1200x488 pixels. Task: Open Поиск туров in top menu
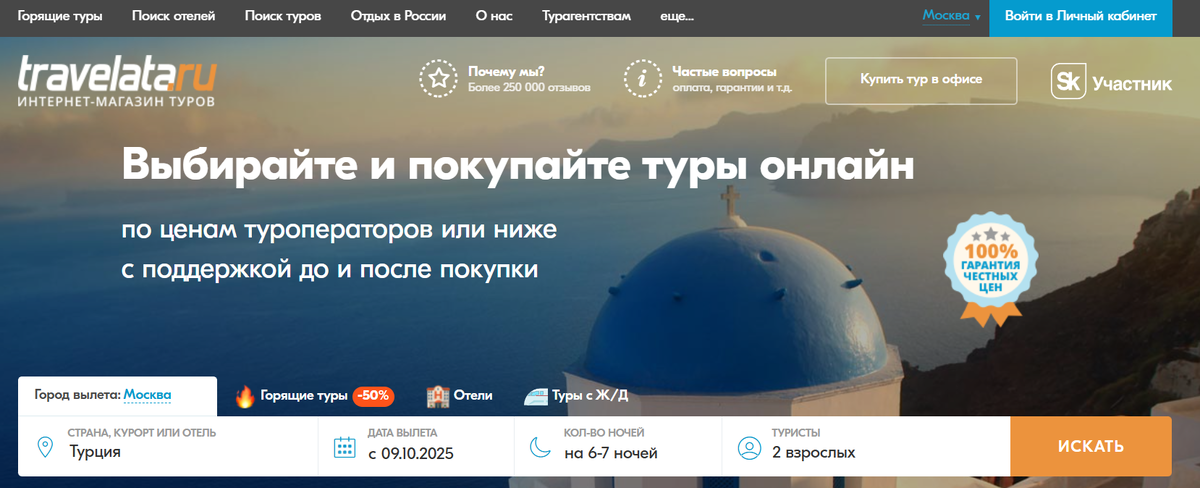(283, 17)
